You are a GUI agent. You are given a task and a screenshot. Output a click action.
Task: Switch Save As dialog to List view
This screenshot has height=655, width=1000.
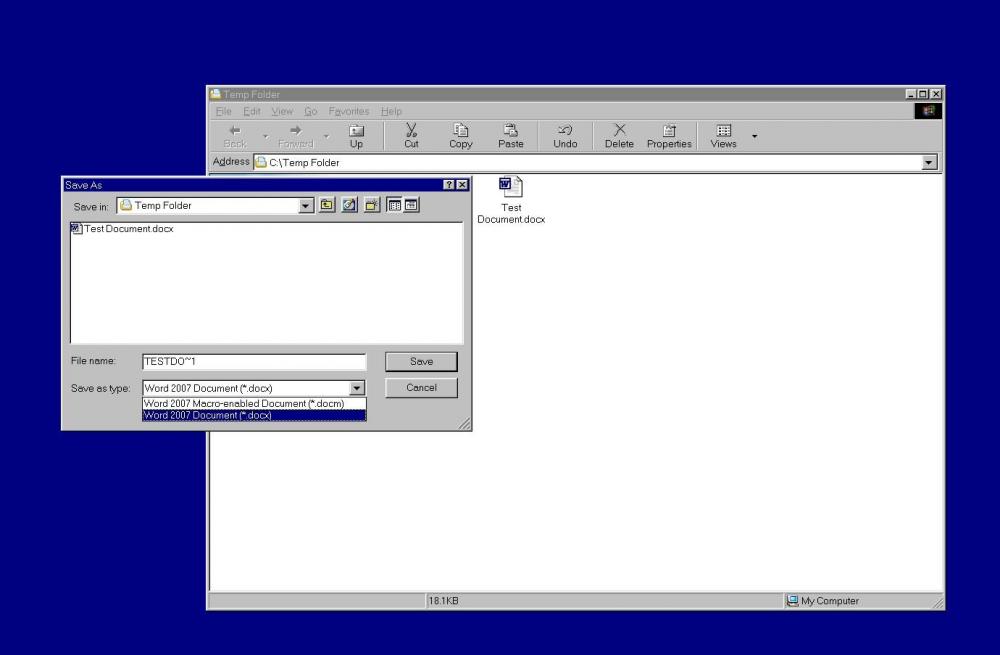[x=394, y=205]
